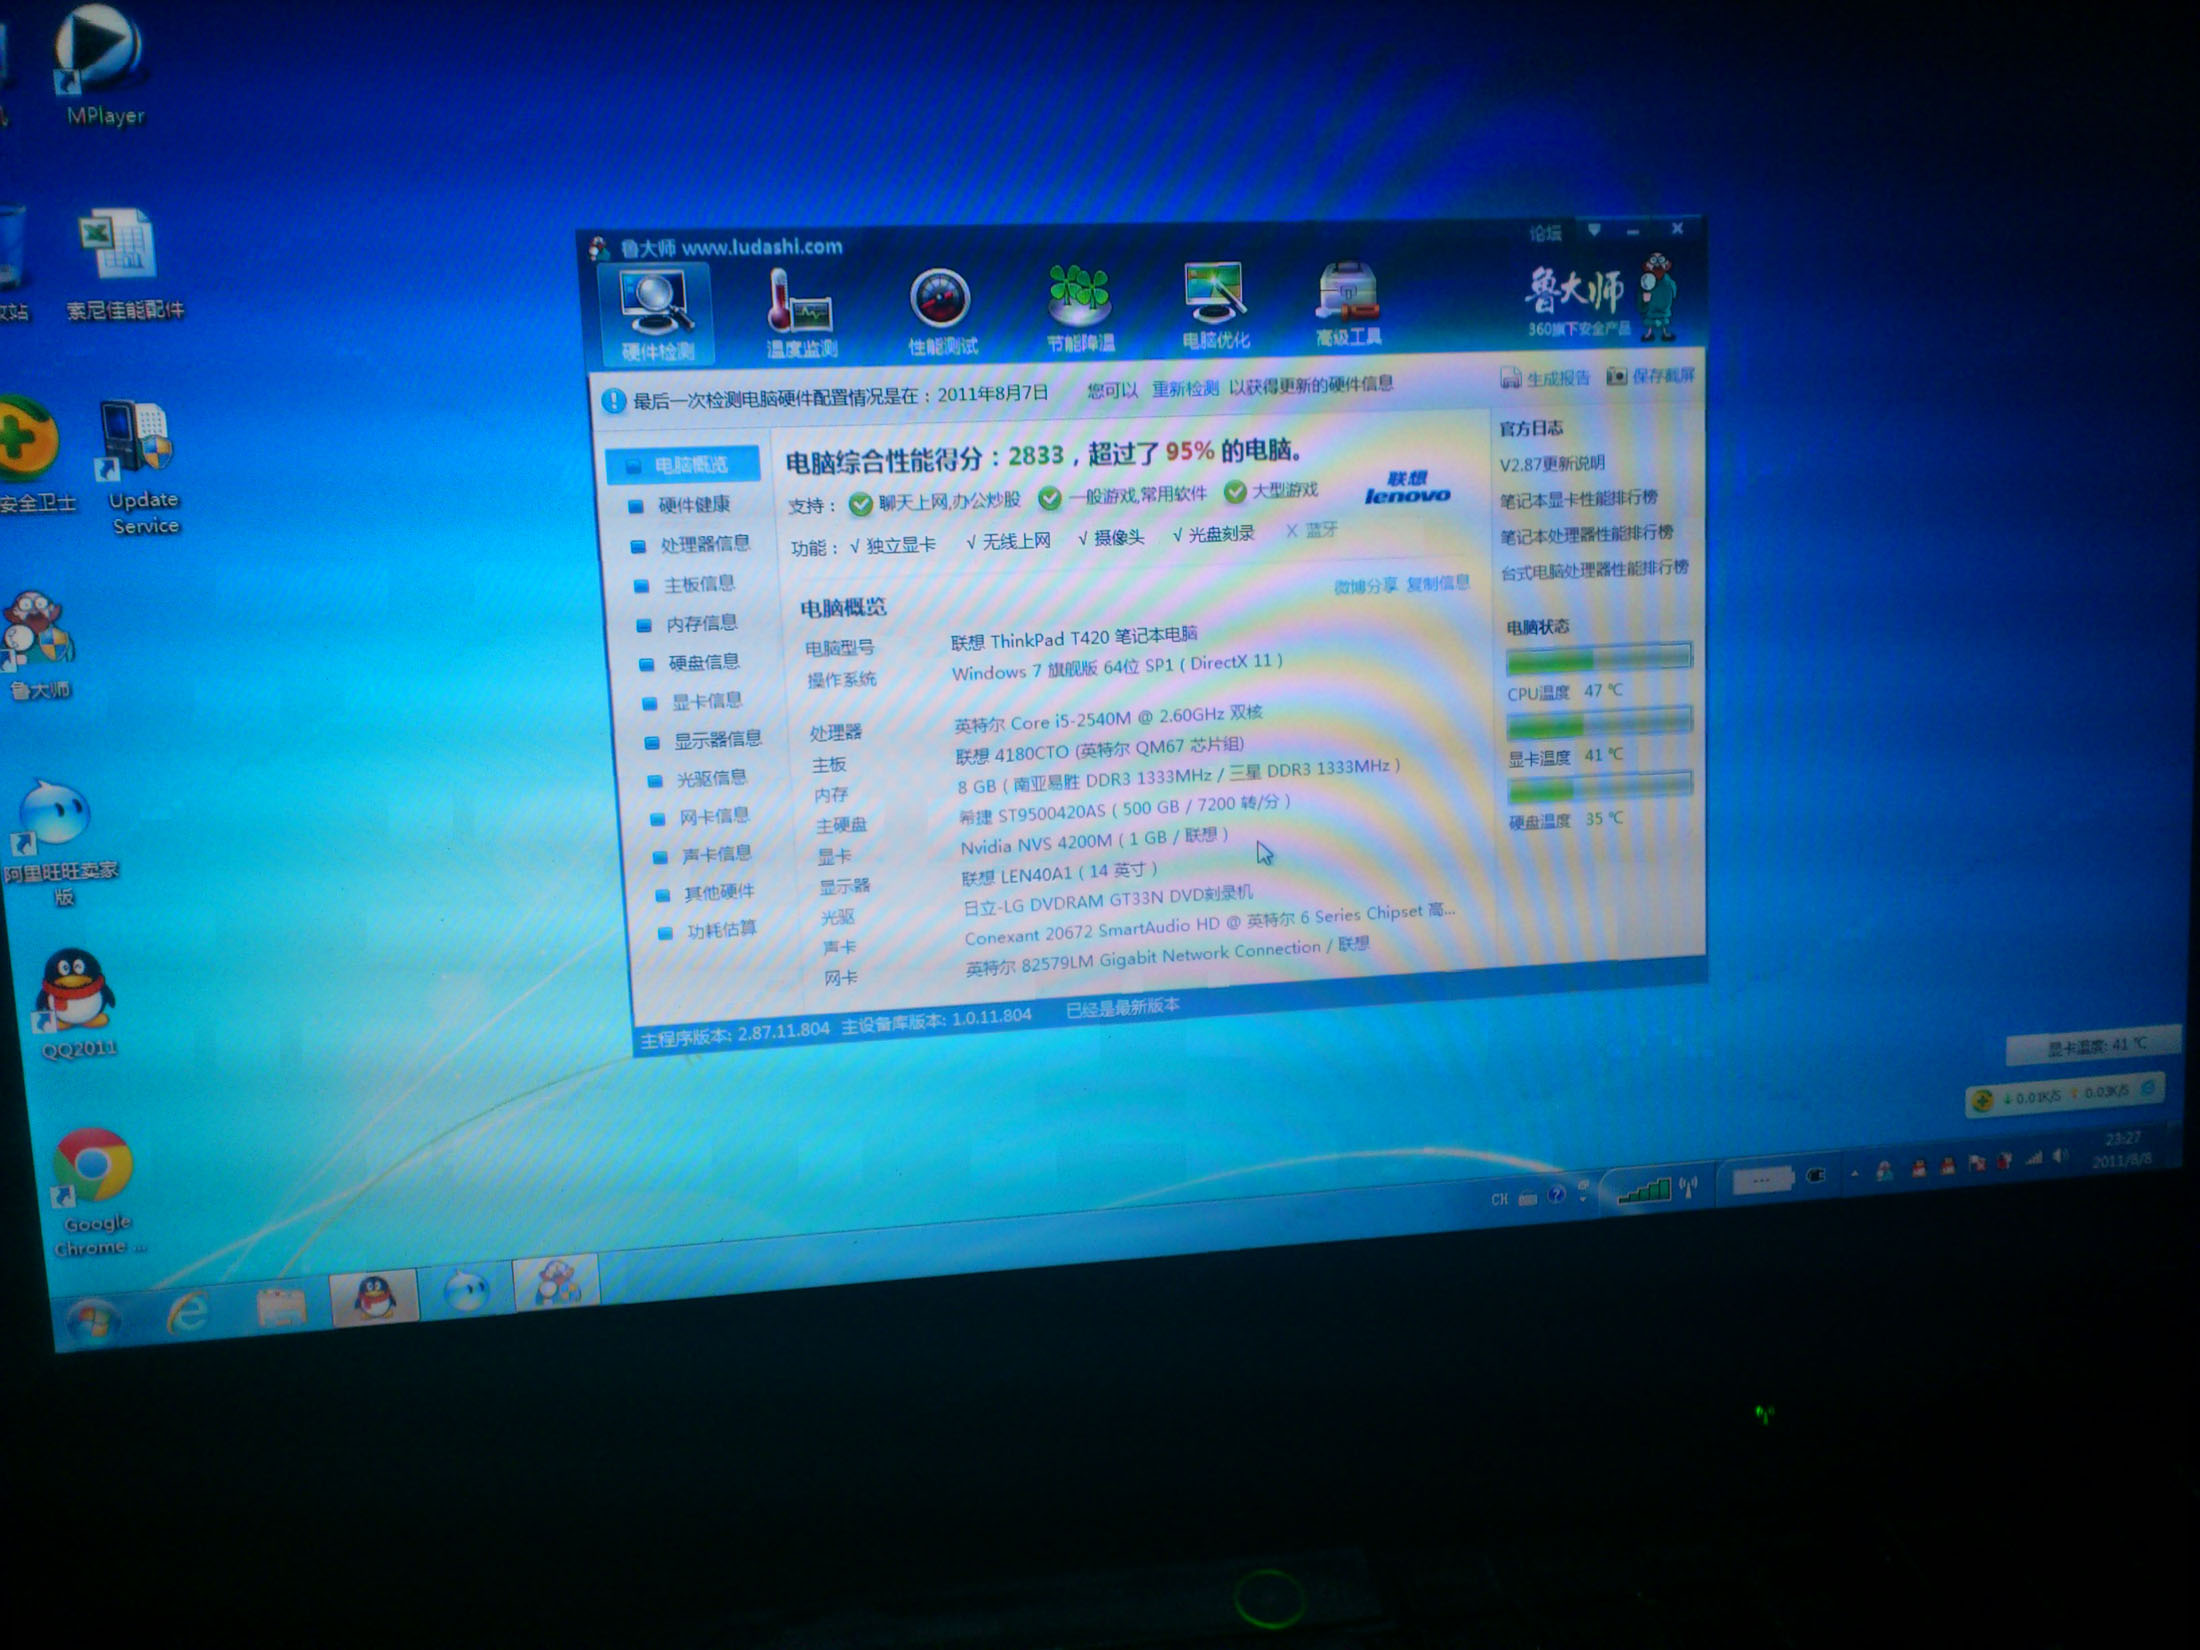The width and height of the screenshot is (2200, 1650).
Task: Click the Nvidia NVS 4200M graphics text
Action: click(1093, 840)
